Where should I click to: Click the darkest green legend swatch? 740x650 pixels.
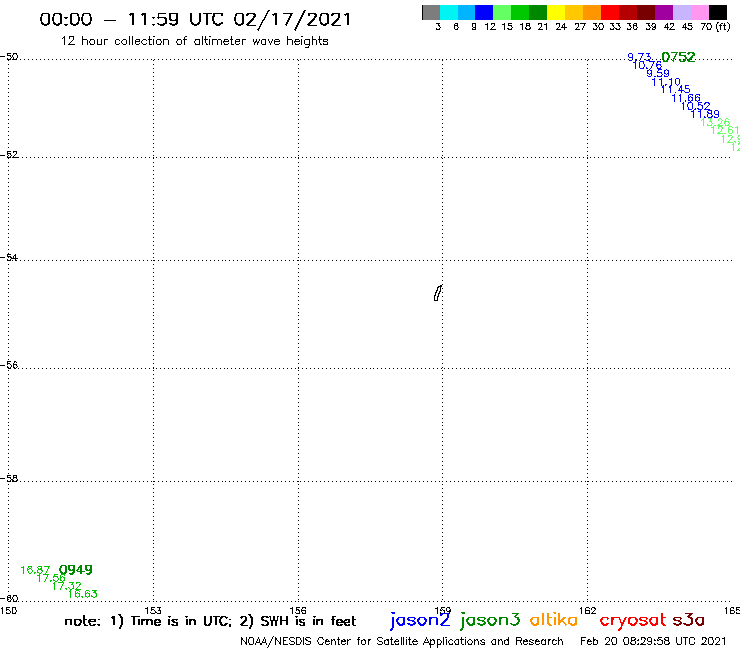[538, 12]
